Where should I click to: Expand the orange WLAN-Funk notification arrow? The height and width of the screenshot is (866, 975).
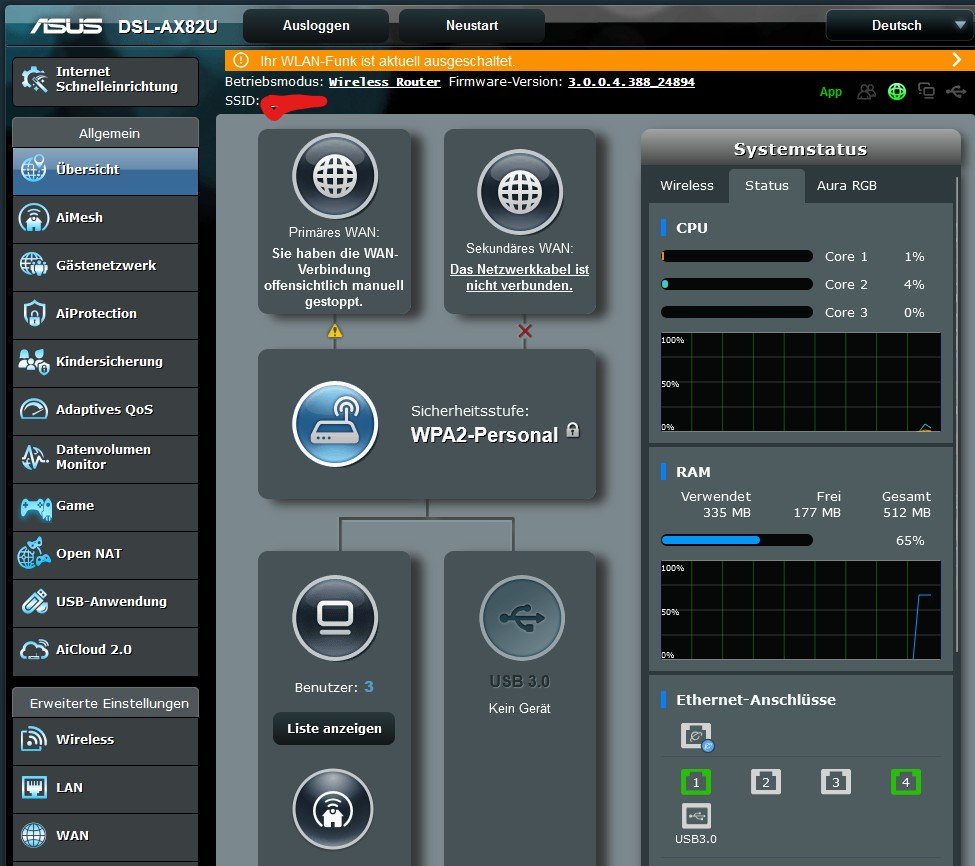(956, 60)
